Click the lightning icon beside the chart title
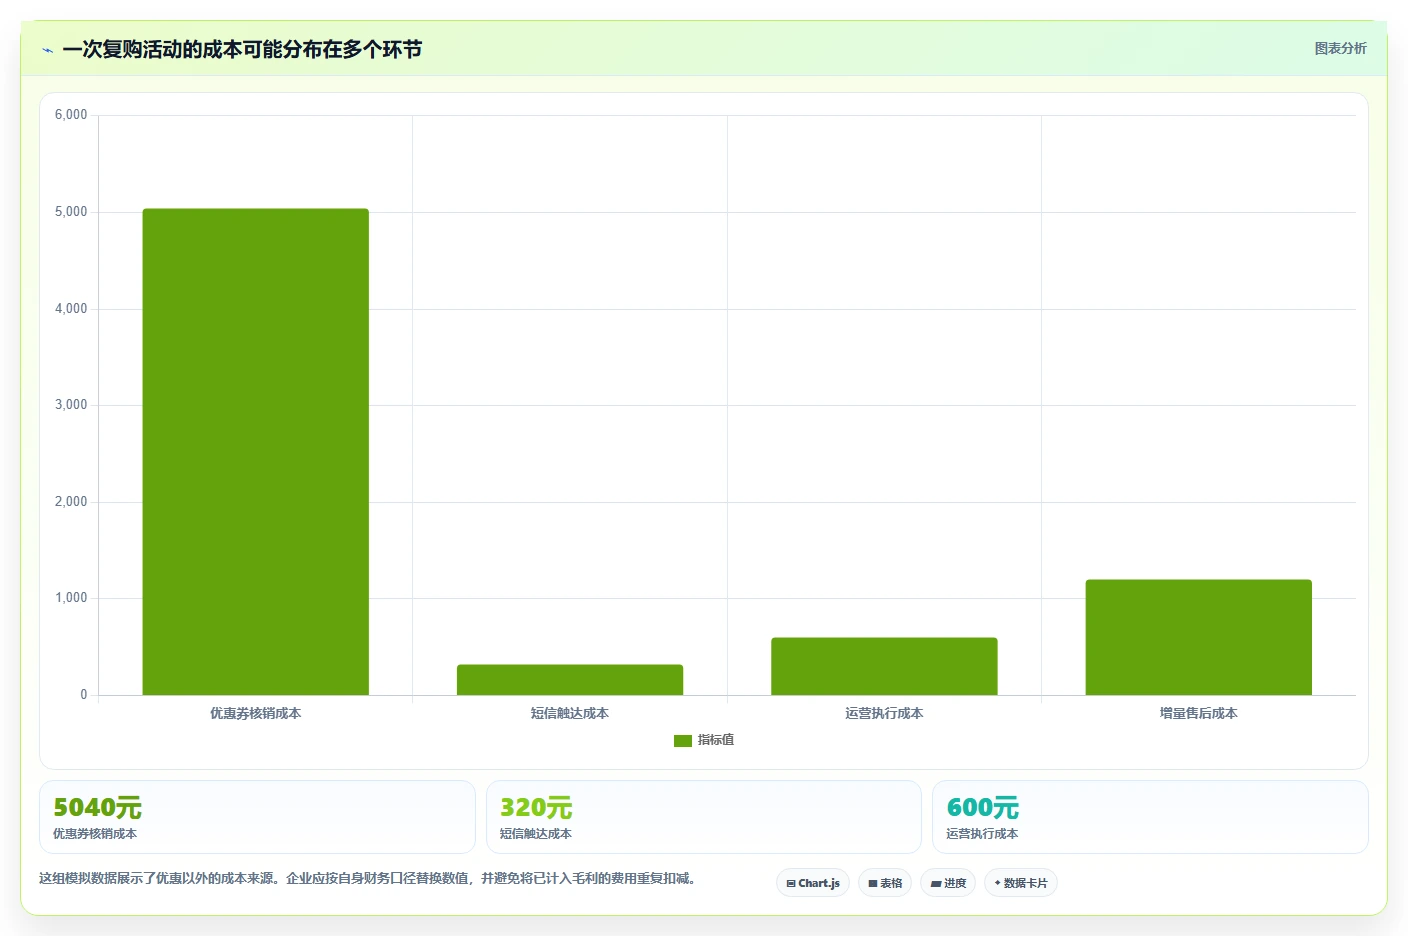Screen dimensions: 1408x936 (47, 50)
